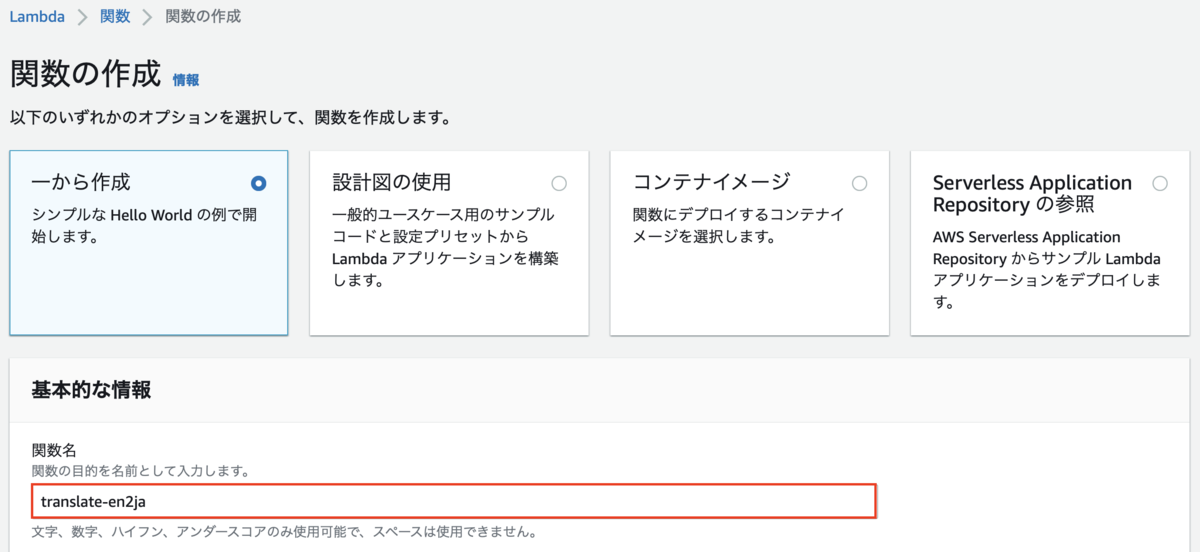The height and width of the screenshot is (552, 1200).
Task: Select the 一から作成 radio button
Action: (x=259, y=183)
